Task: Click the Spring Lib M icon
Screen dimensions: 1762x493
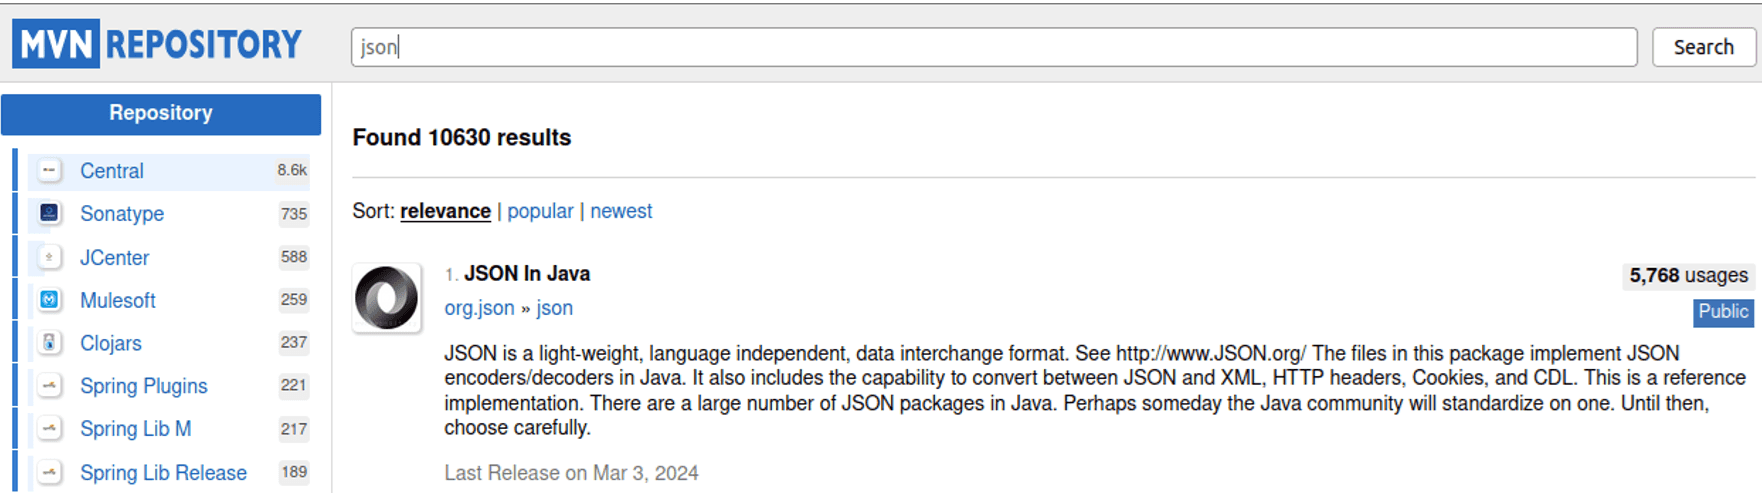Action: pos(49,429)
